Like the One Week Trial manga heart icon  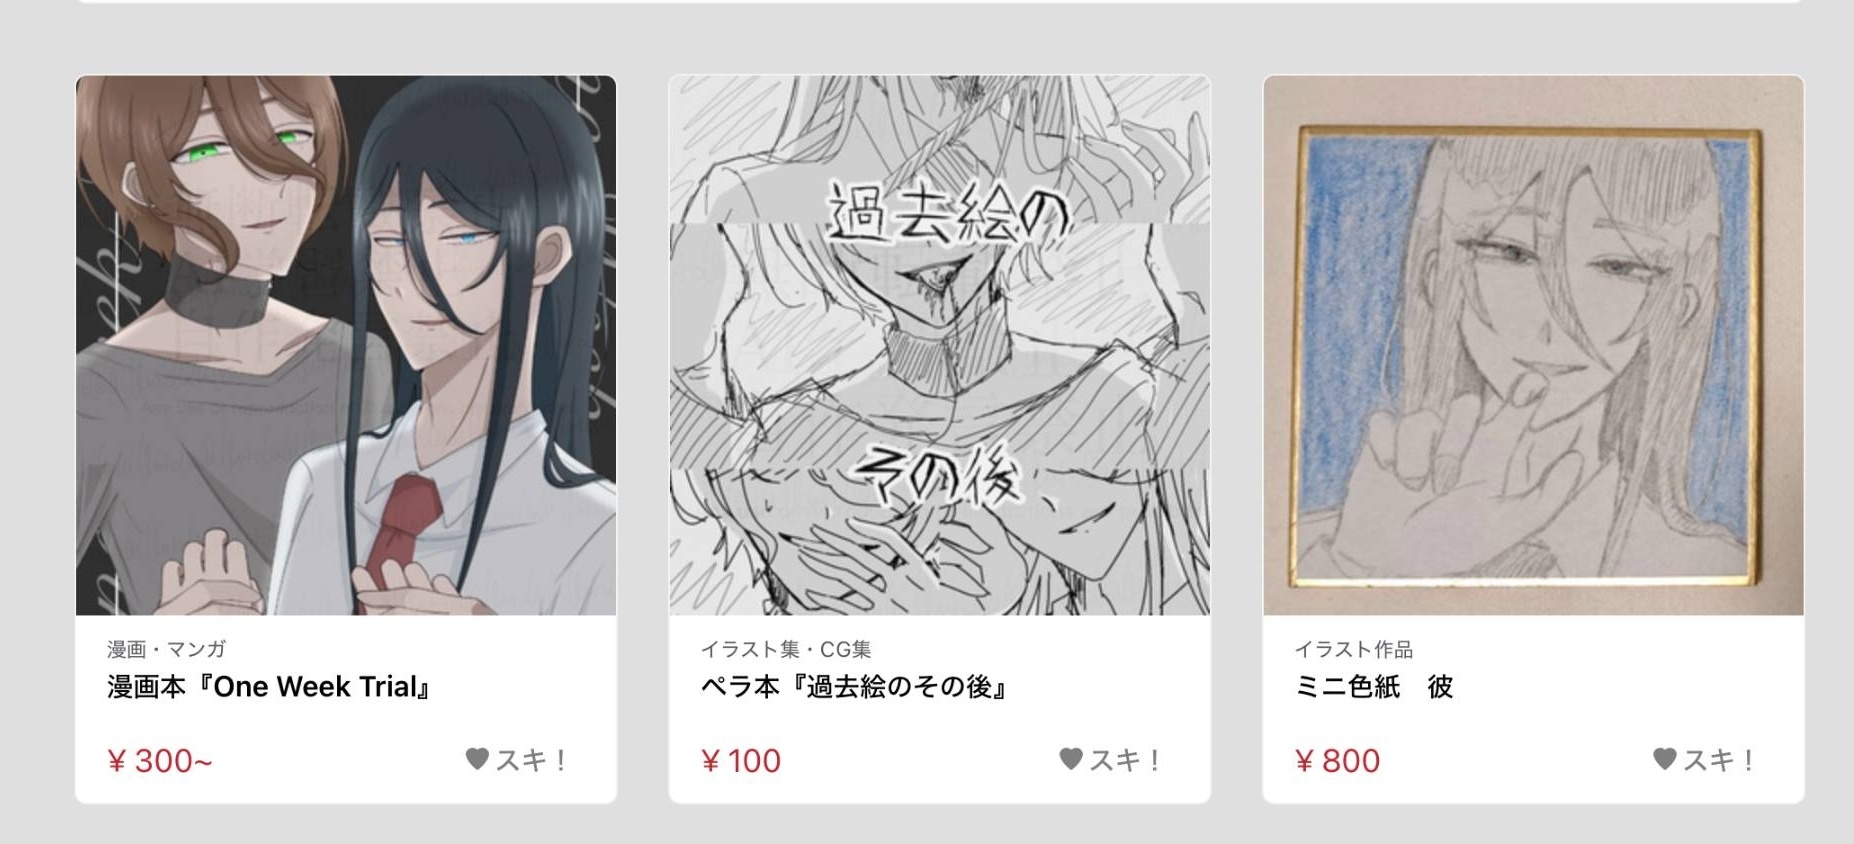477,759
